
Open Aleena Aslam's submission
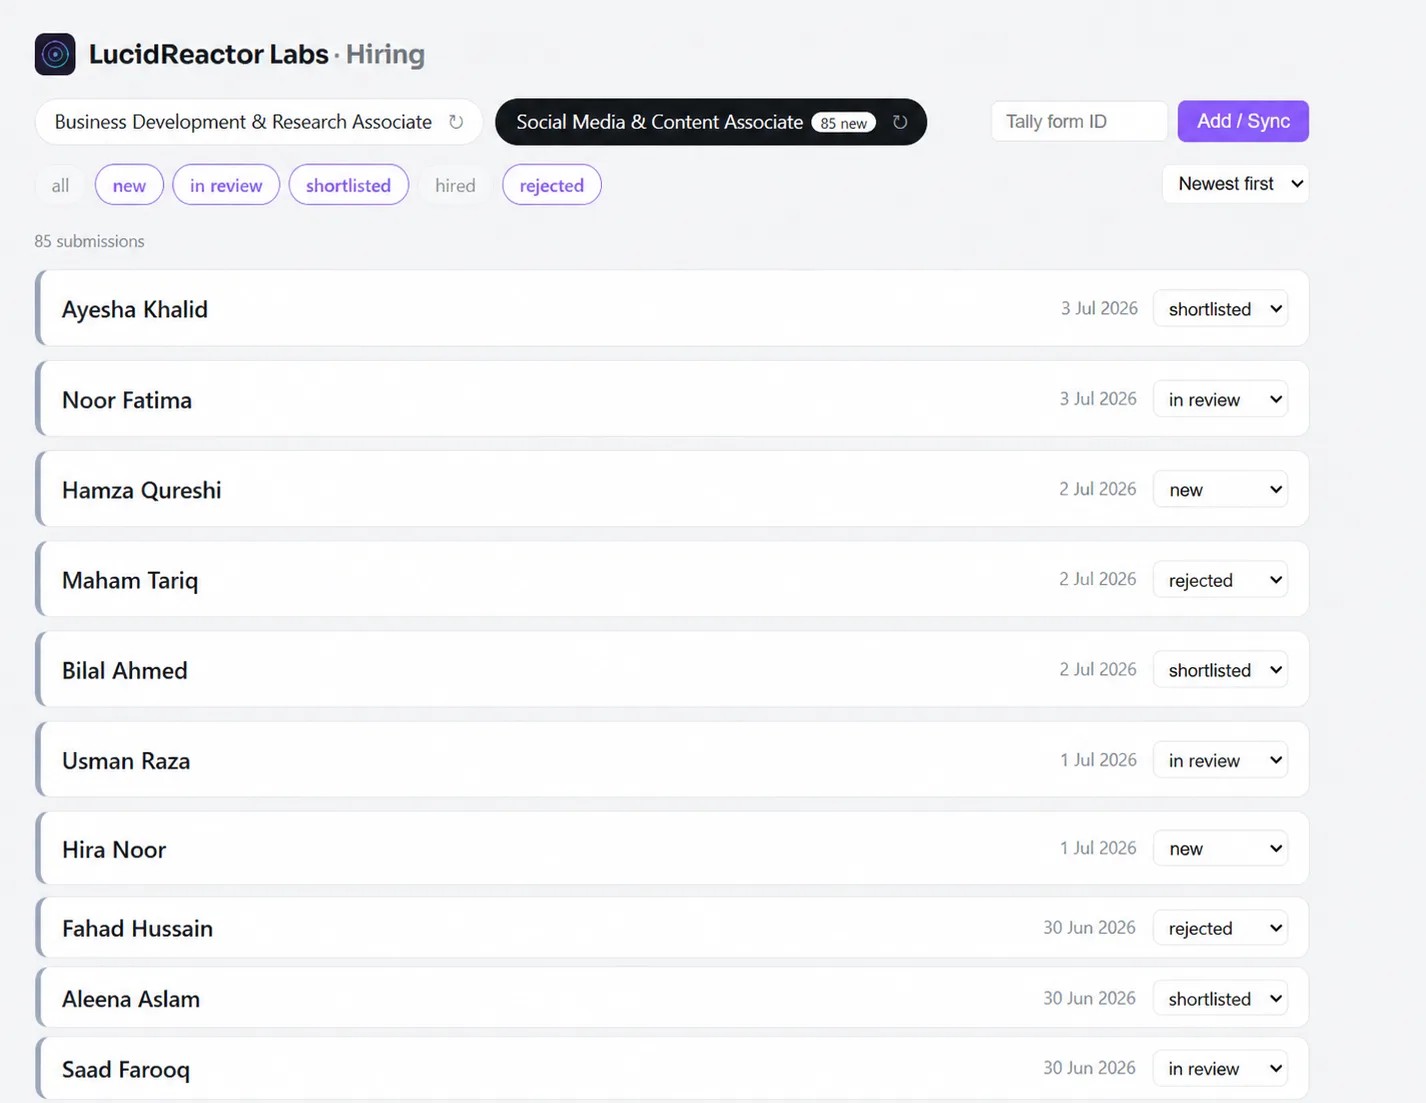(672, 998)
